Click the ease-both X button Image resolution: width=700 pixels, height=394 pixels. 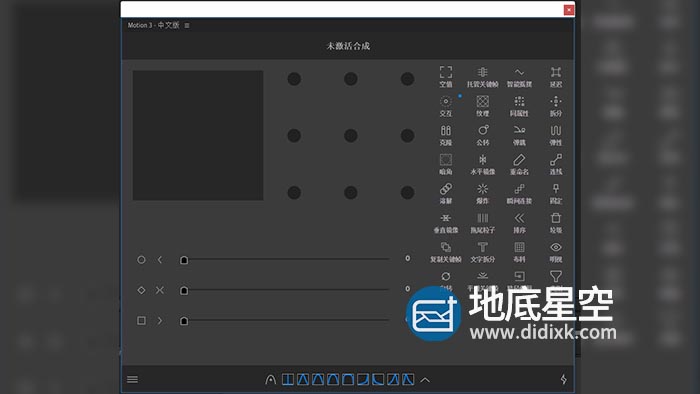pyautogui.click(x=160, y=290)
